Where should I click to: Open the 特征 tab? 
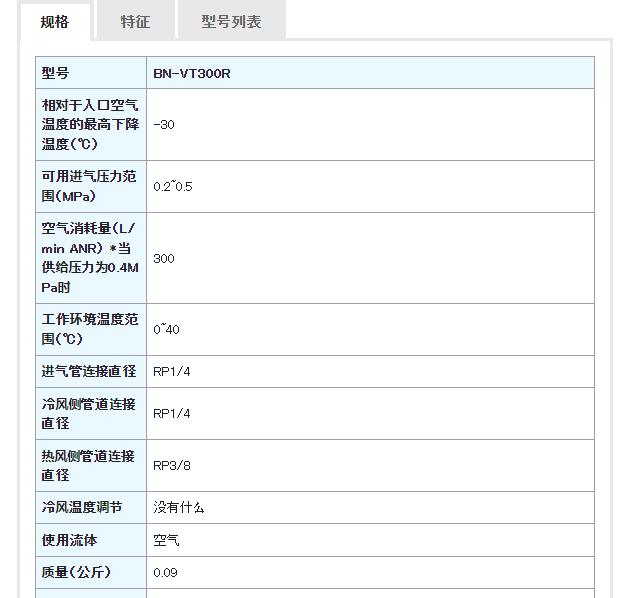[135, 21]
